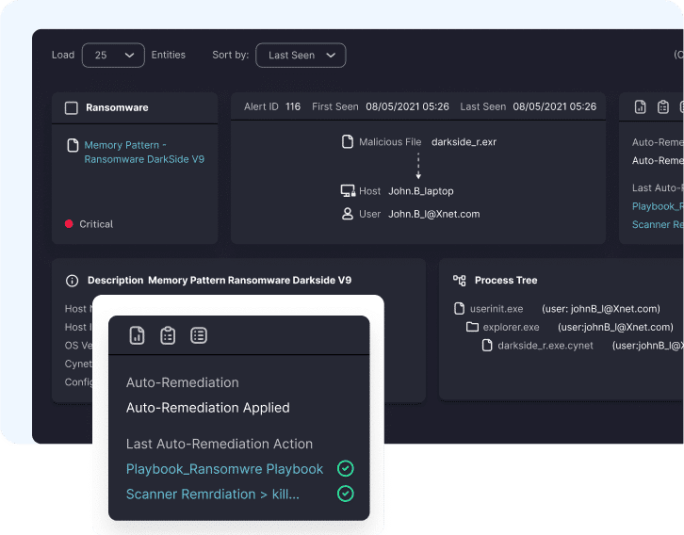Select darkside_r.exe.cynet in process tree
This screenshot has height=535, width=684.
click(544, 345)
